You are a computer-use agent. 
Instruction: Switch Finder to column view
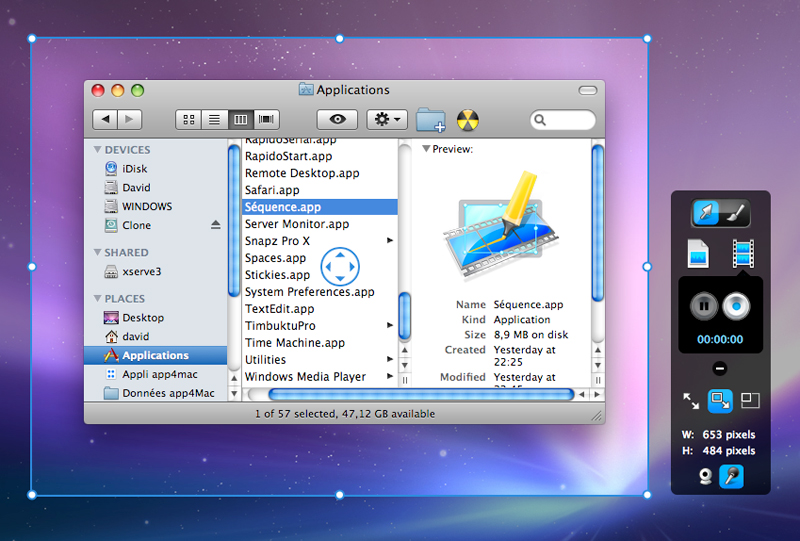(x=240, y=119)
